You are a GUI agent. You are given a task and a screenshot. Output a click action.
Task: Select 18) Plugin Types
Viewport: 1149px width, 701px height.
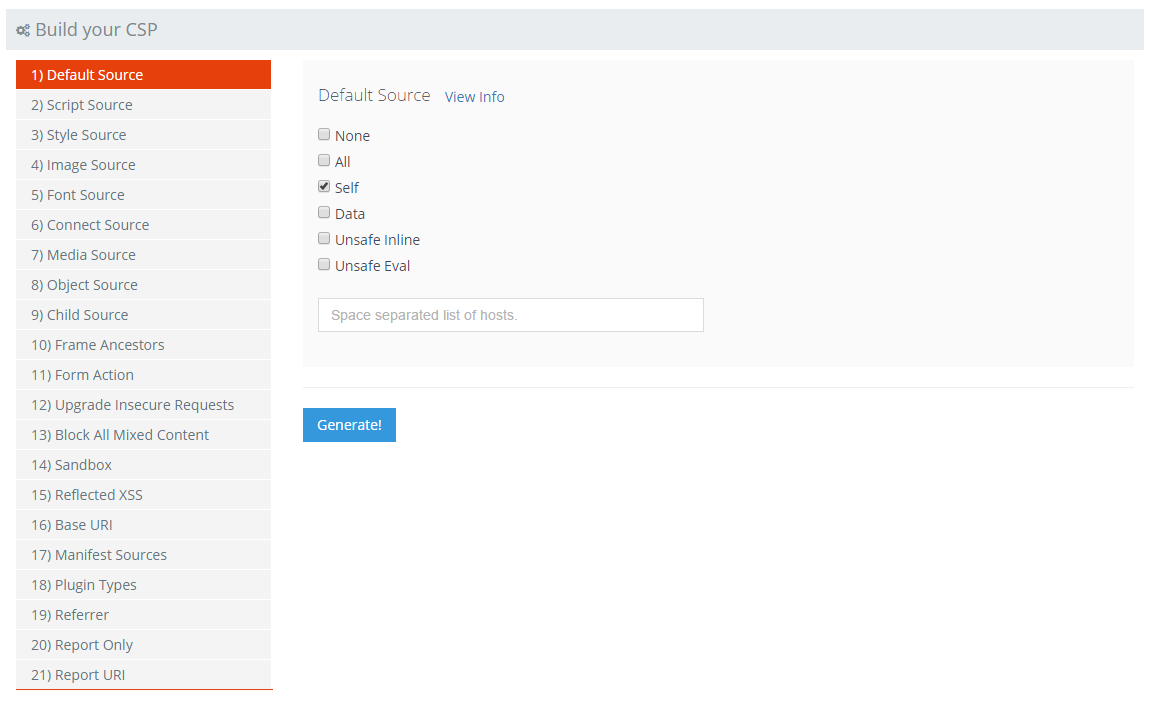[x=144, y=585]
